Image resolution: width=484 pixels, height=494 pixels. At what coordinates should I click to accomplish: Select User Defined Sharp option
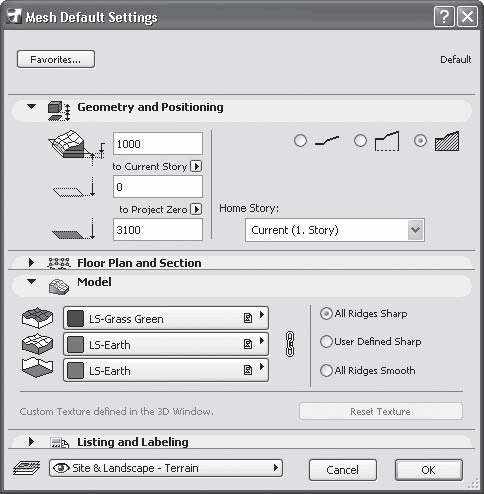(326, 342)
